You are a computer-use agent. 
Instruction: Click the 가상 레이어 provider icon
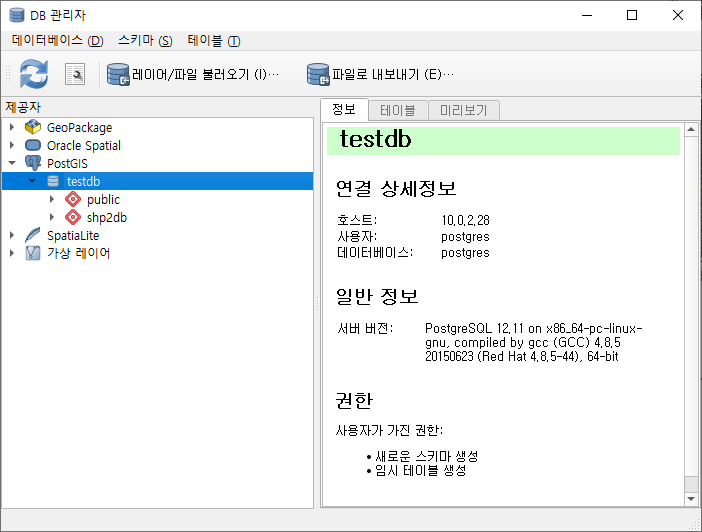[x=33, y=253]
